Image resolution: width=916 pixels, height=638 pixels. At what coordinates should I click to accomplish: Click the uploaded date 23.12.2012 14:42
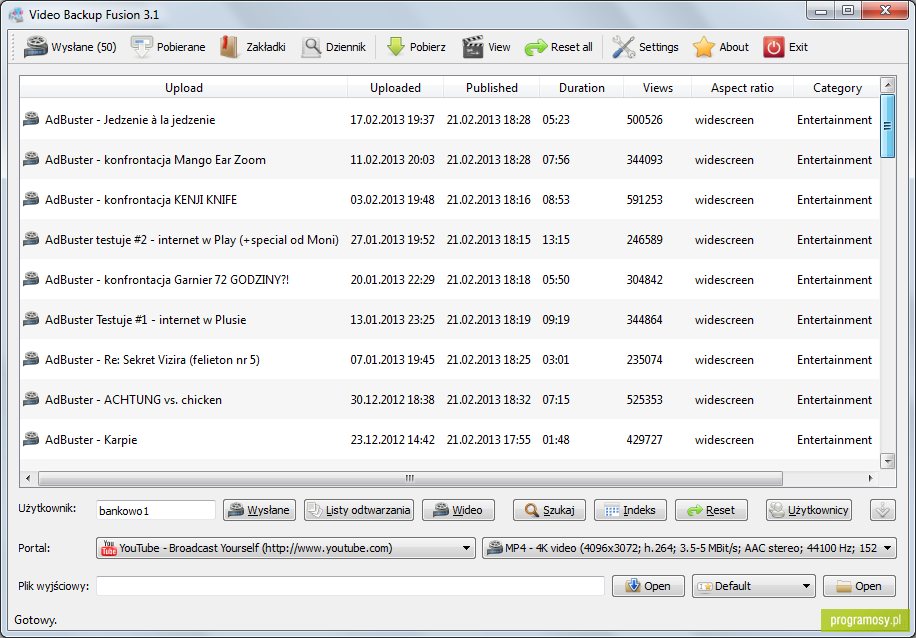pyautogui.click(x=393, y=439)
